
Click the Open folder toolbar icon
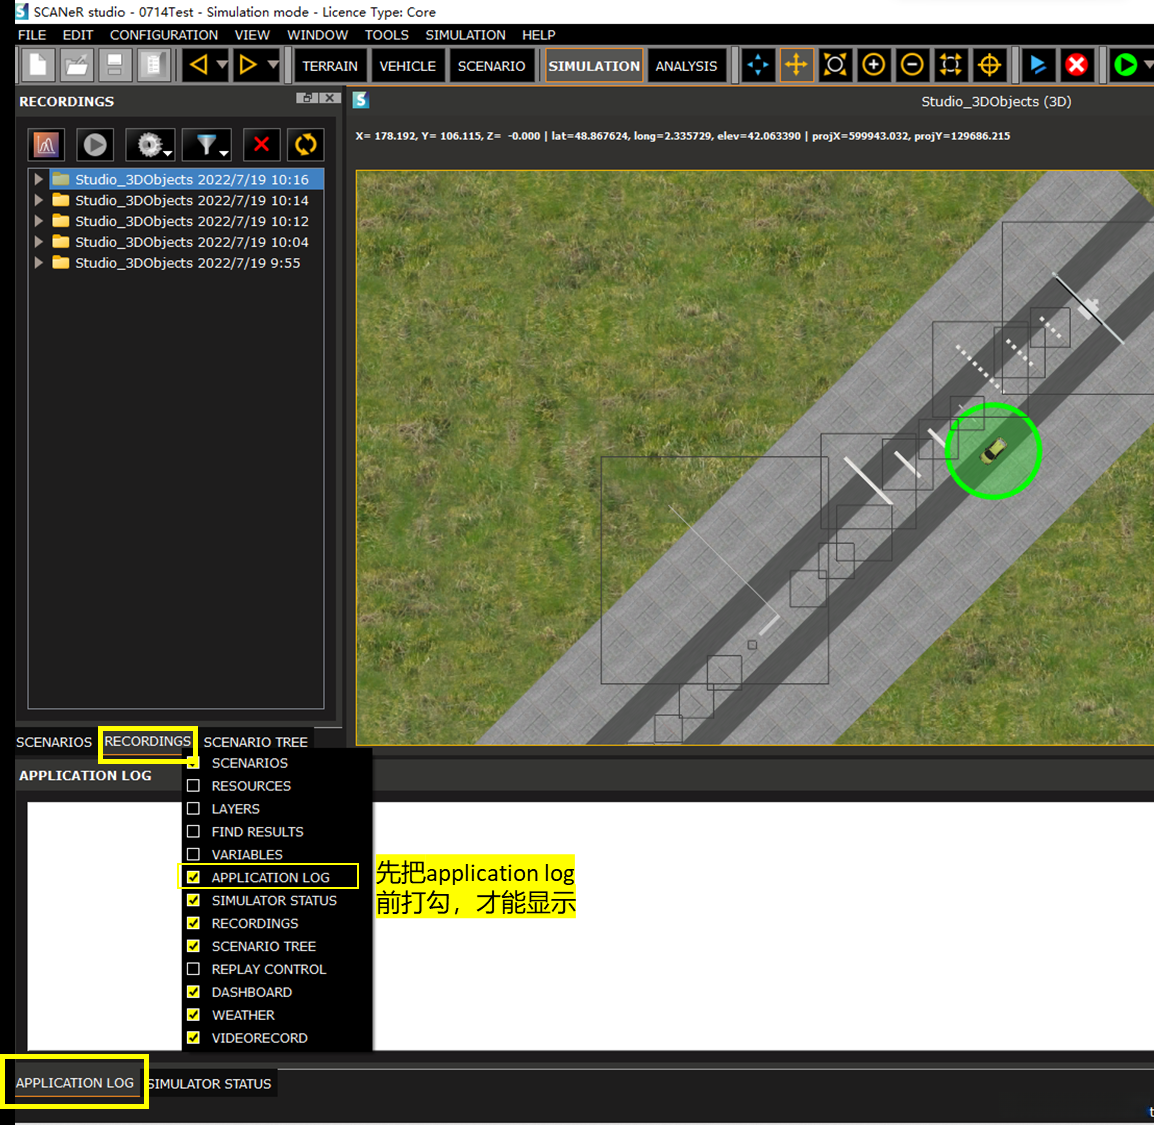point(77,65)
